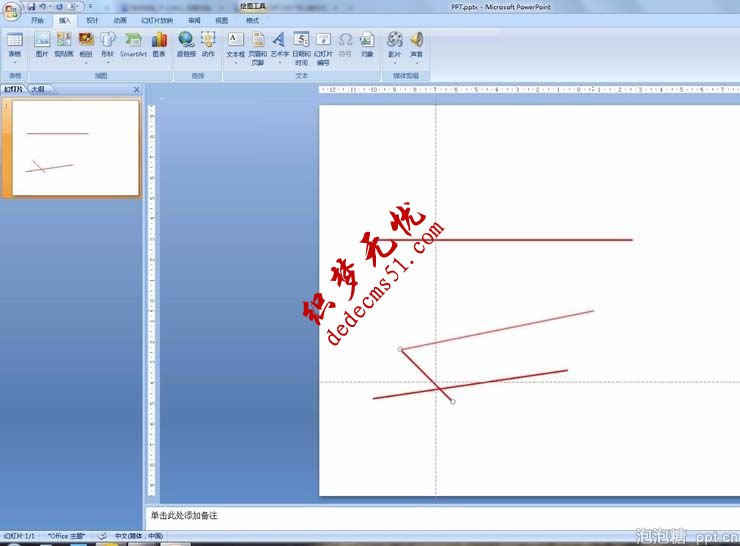Viewport: 740px width, 546px height.
Task: Click the Chart (图表) icon
Action: 159,45
